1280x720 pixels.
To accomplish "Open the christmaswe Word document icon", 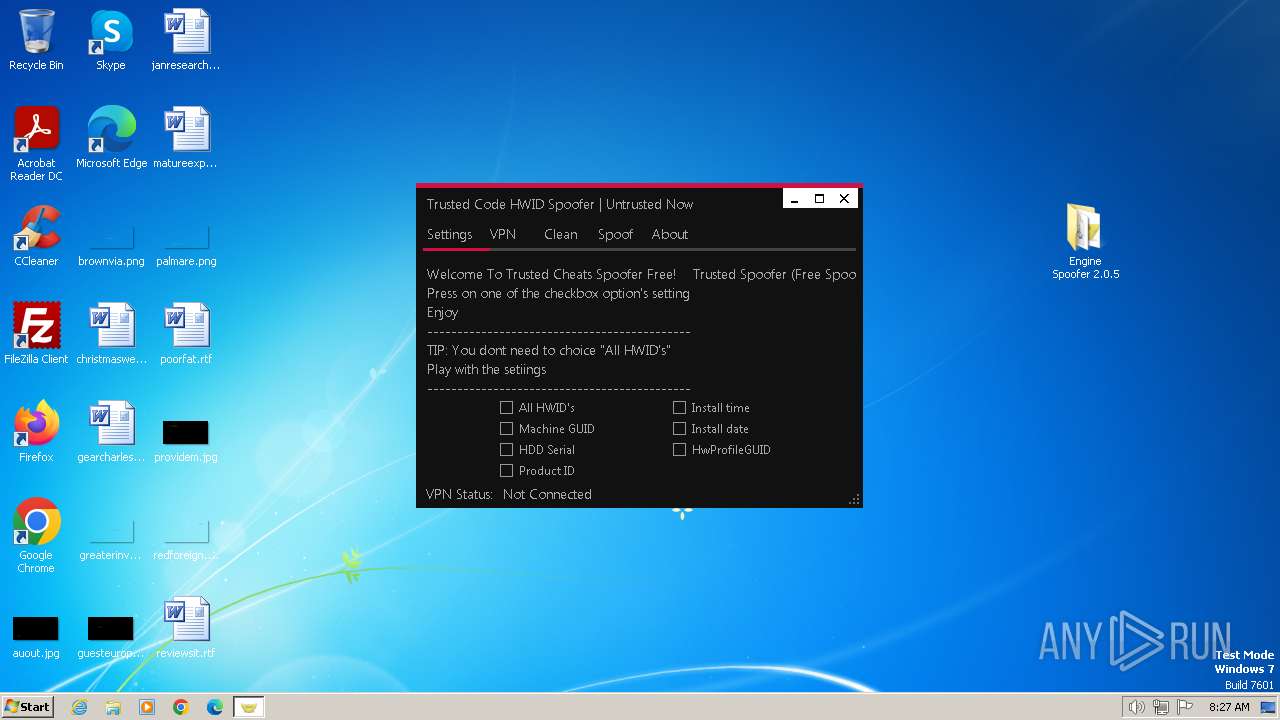I will (111, 334).
